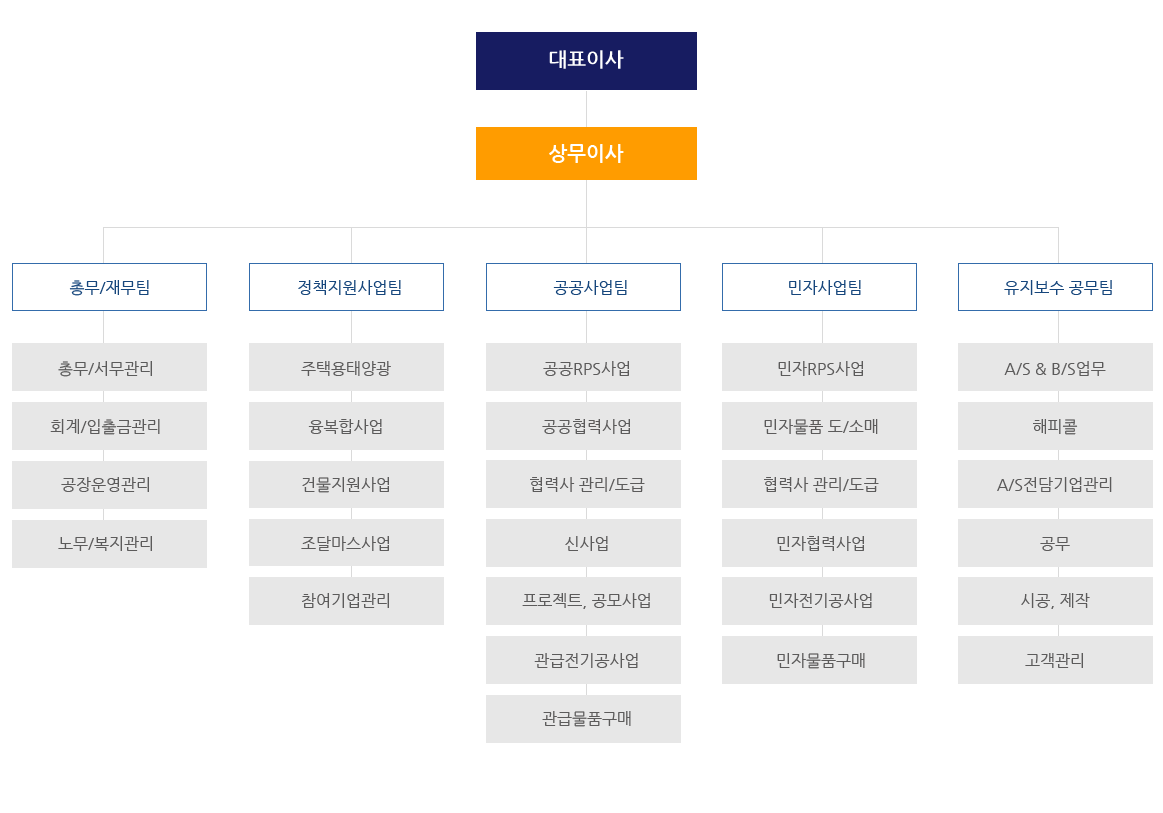Click the 공공RPS사업 box

click(x=583, y=367)
